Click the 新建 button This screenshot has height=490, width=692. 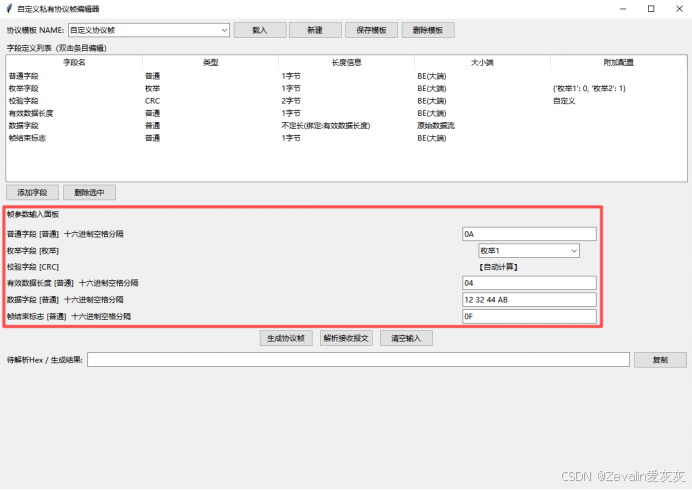click(x=315, y=30)
